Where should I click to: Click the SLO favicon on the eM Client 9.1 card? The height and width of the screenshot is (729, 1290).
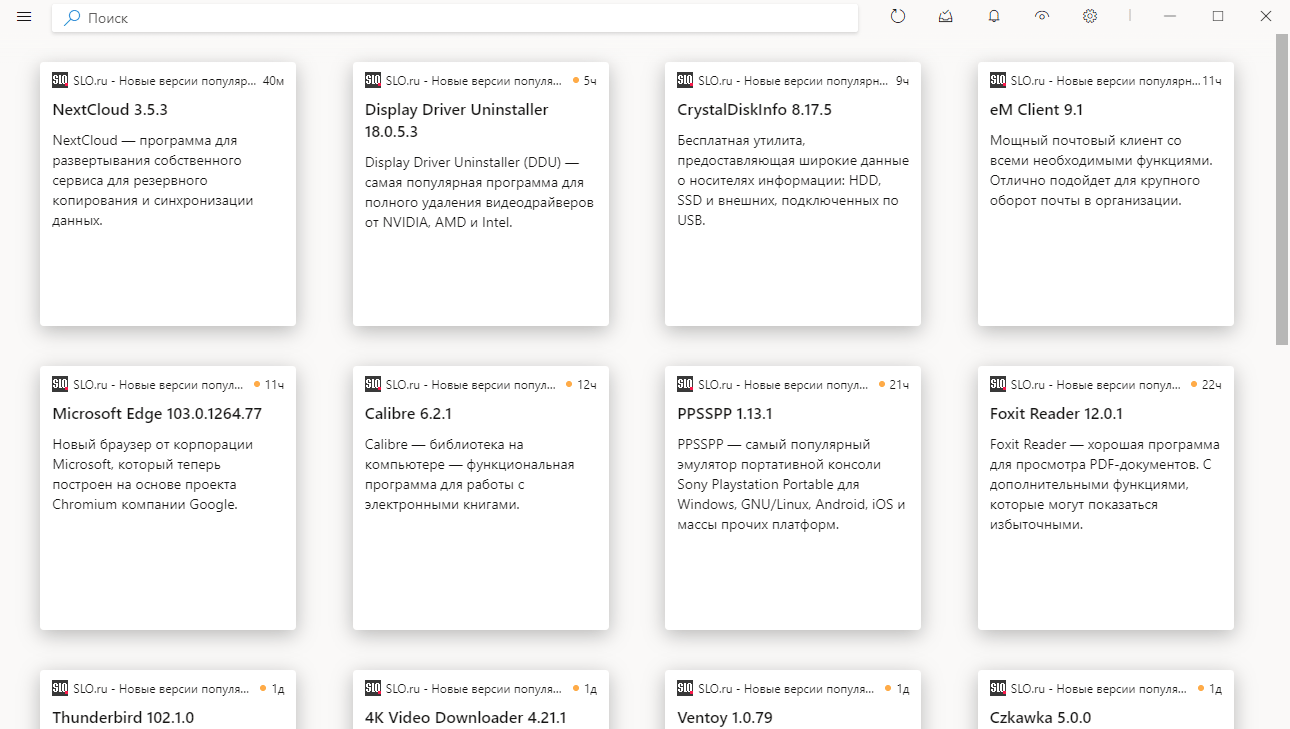[x=998, y=80]
